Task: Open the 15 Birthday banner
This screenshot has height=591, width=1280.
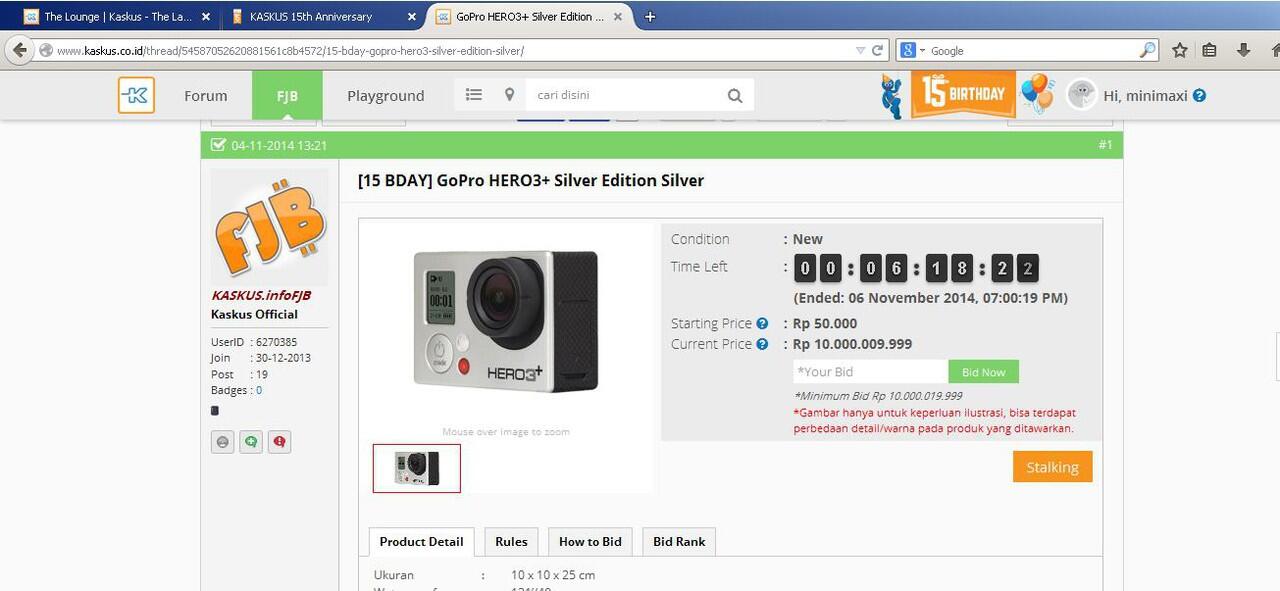Action: coord(963,94)
